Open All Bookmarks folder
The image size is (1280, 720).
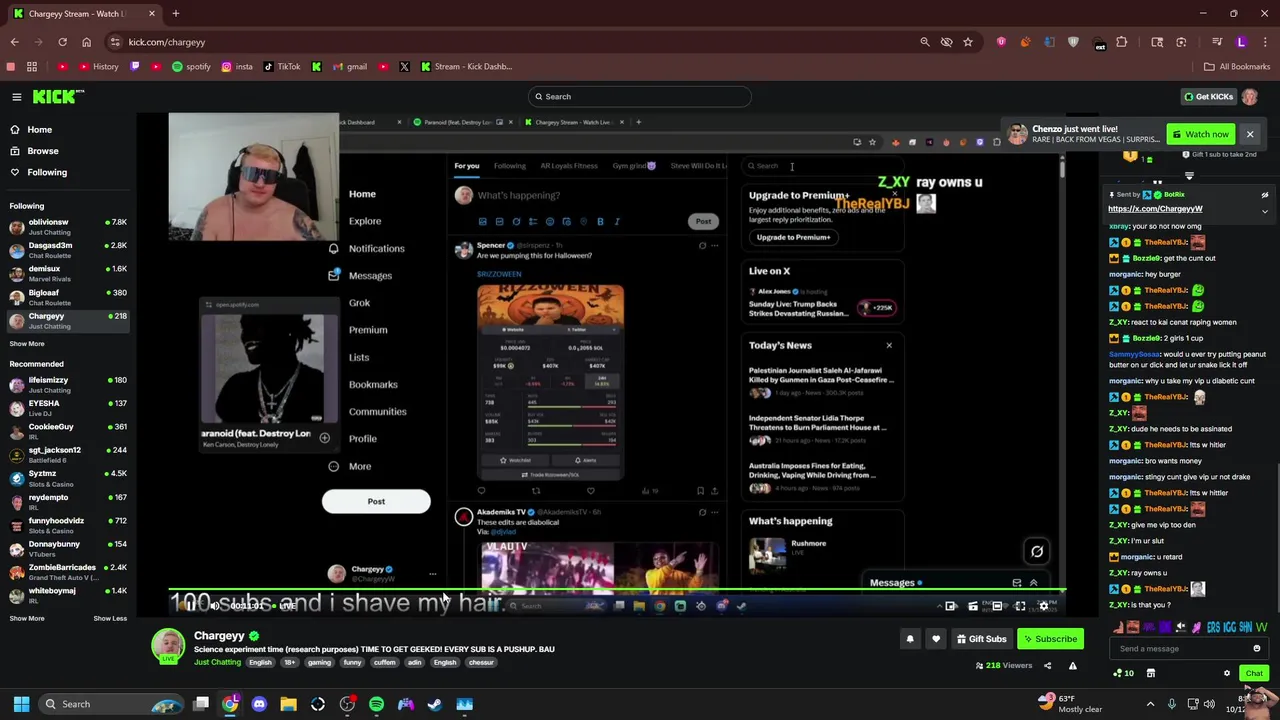1237,67
